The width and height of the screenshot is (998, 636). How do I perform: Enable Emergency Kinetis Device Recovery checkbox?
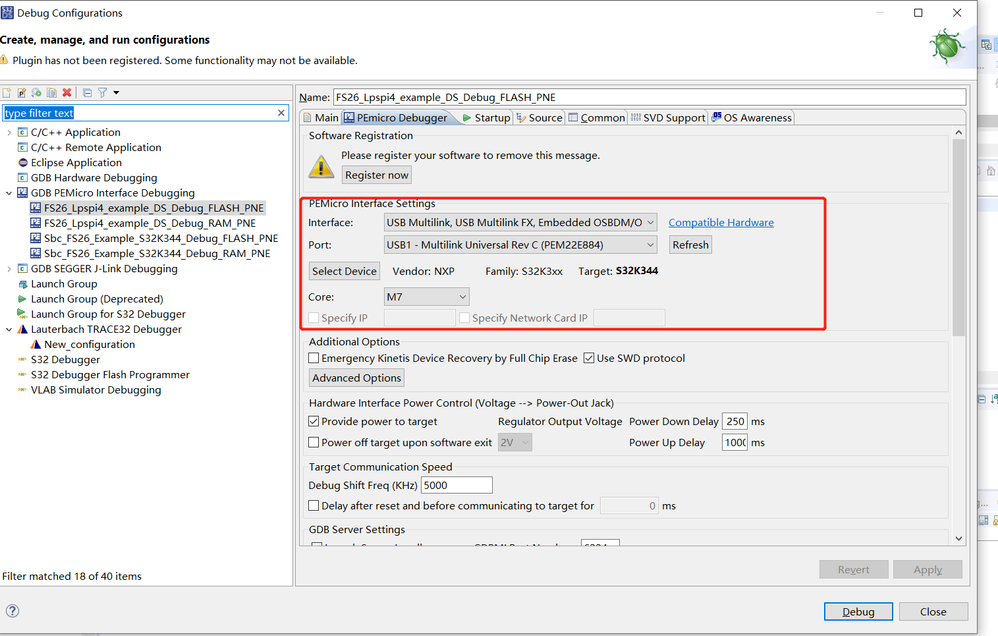pyautogui.click(x=314, y=358)
